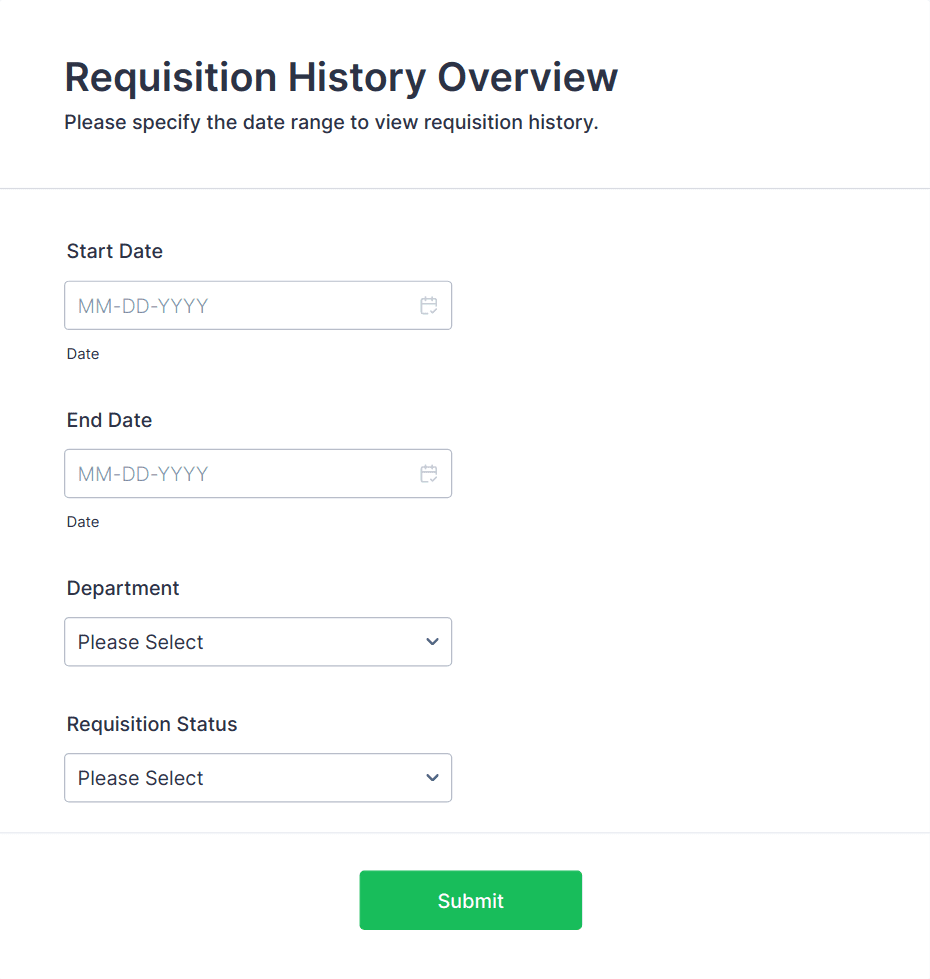930x979 pixels.
Task: Expand the Department select box
Action: pyautogui.click(x=258, y=642)
